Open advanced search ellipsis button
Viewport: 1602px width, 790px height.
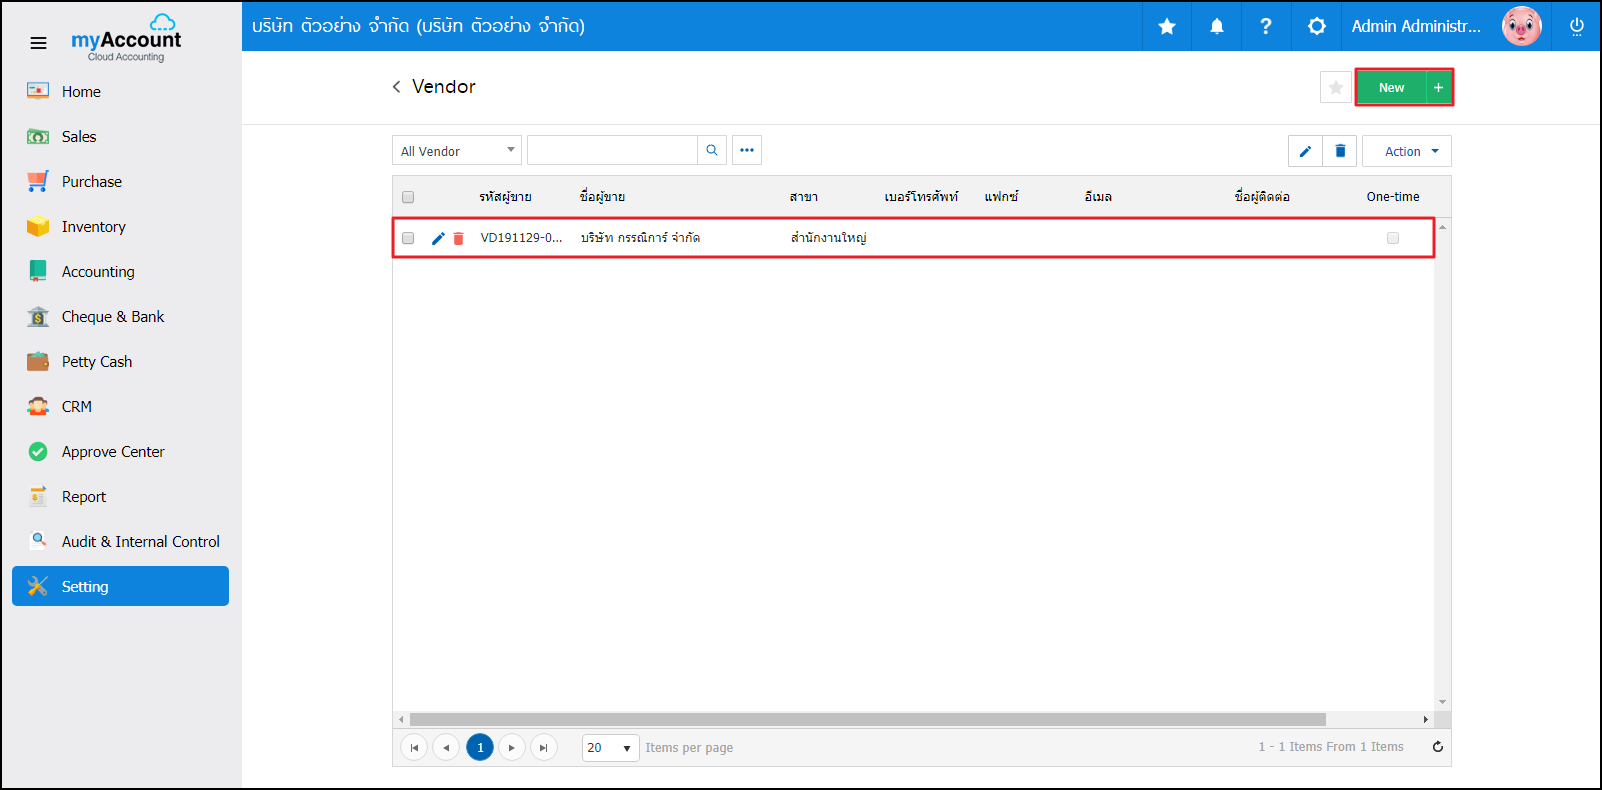(x=747, y=150)
